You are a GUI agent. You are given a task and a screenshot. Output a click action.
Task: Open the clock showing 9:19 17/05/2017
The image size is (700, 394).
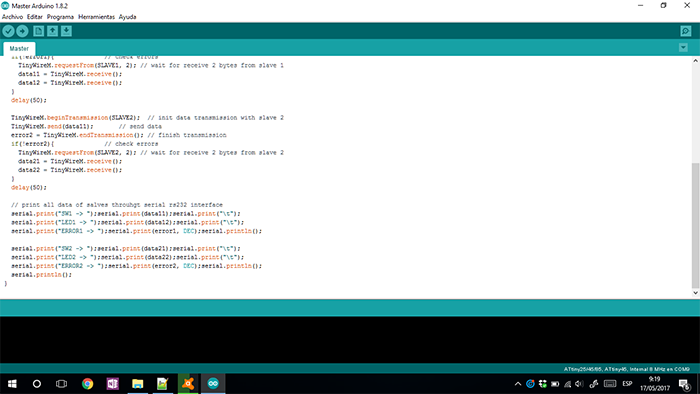pyautogui.click(x=655, y=384)
